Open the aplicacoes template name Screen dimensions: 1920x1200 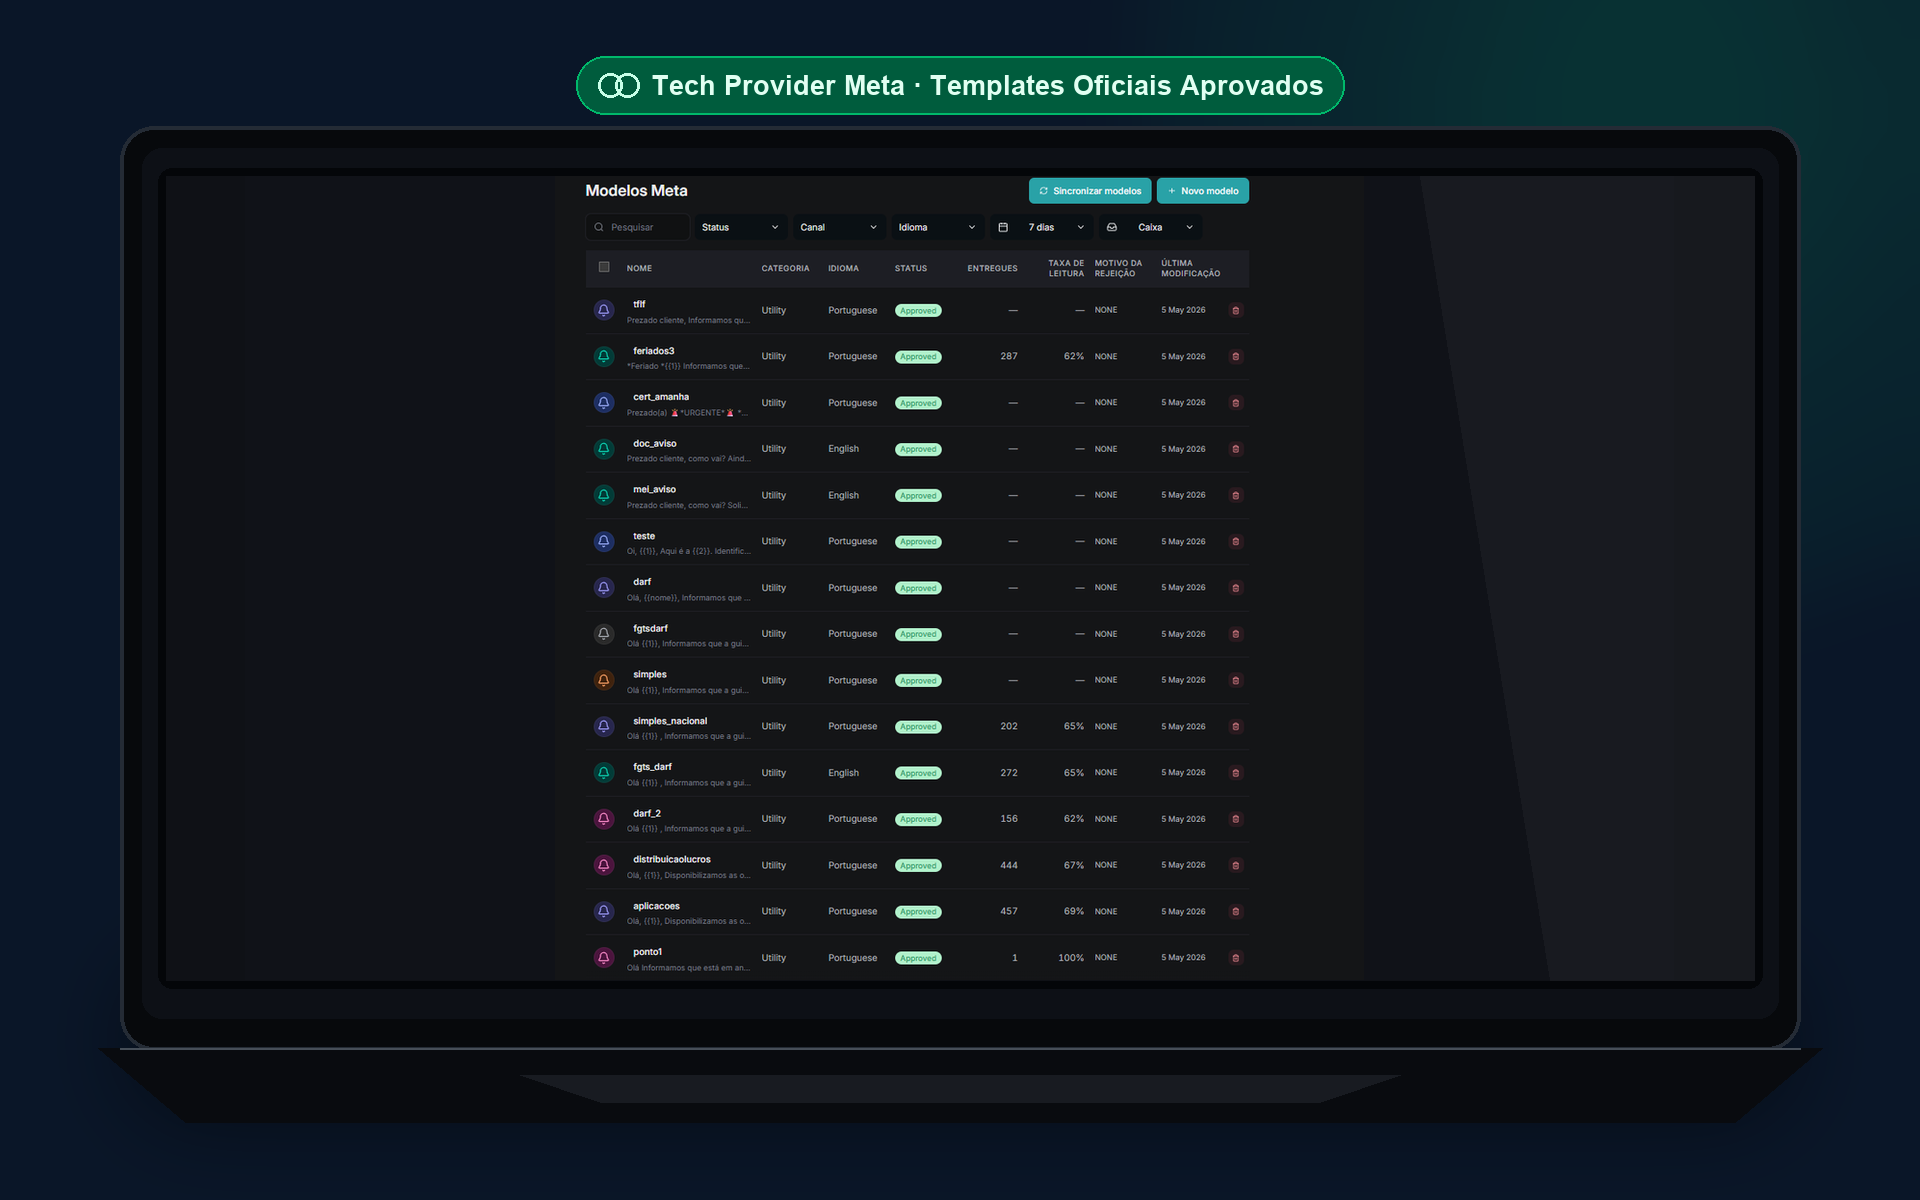pos(656,906)
